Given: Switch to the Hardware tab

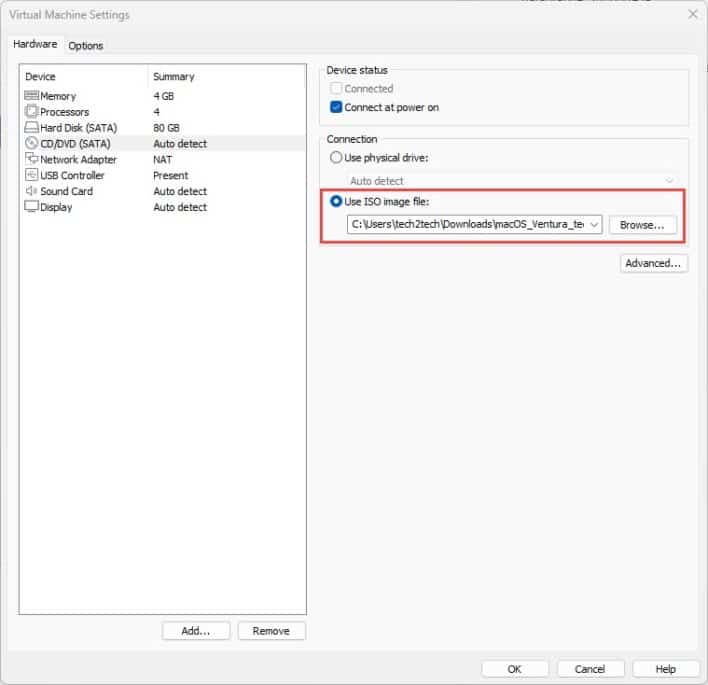Looking at the screenshot, I should pyautogui.click(x=35, y=45).
